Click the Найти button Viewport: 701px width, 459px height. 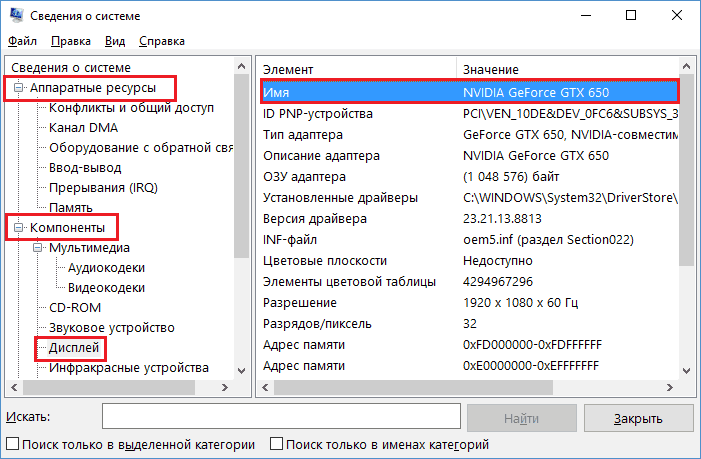[522, 418]
